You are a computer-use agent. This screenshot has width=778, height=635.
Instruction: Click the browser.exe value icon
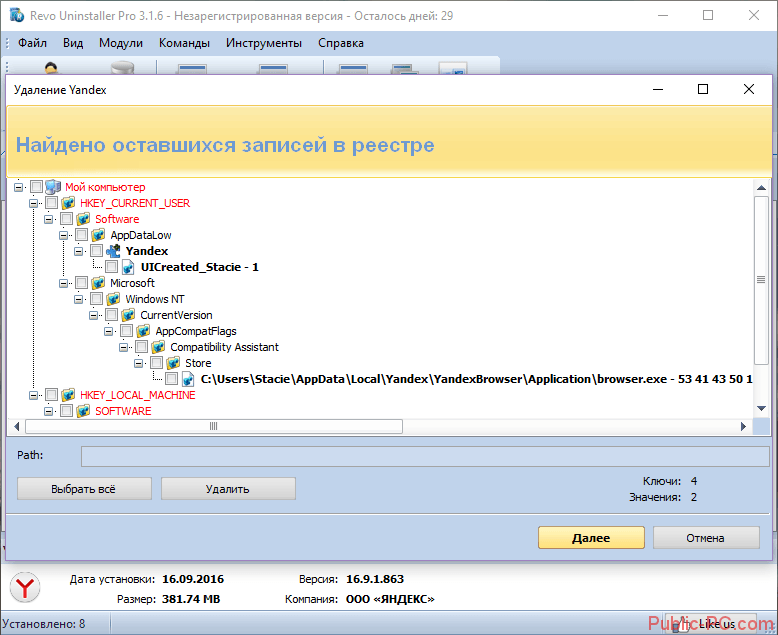click(x=188, y=379)
